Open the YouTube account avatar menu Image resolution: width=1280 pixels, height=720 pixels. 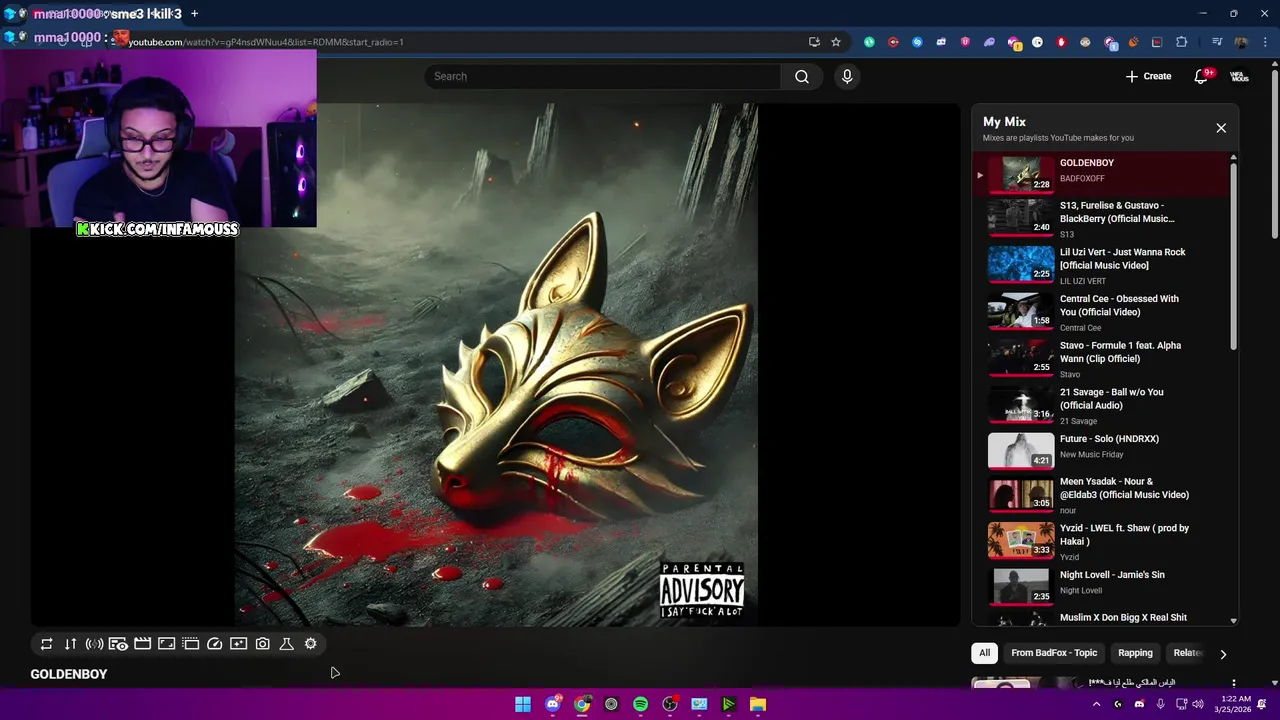coord(1239,76)
